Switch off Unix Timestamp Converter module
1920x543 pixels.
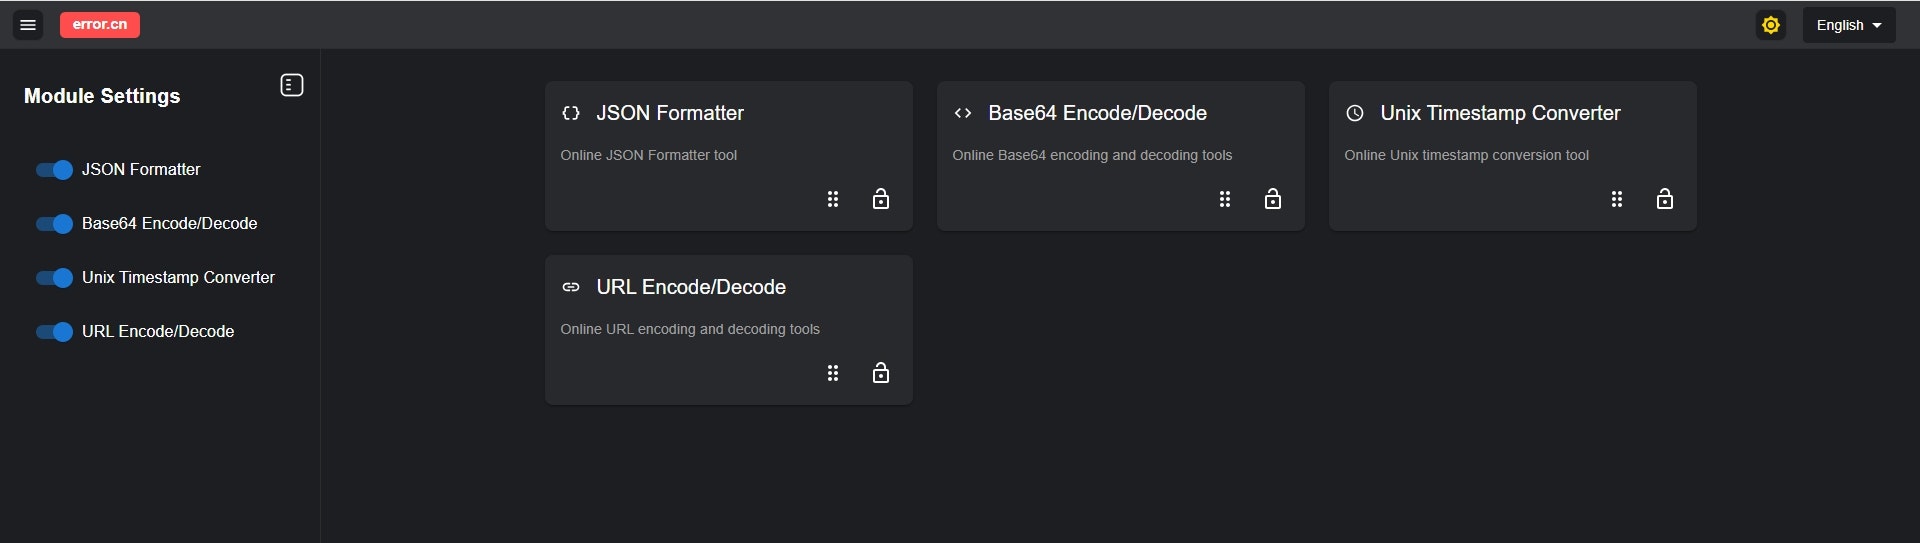pyautogui.click(x=54, y=278)
